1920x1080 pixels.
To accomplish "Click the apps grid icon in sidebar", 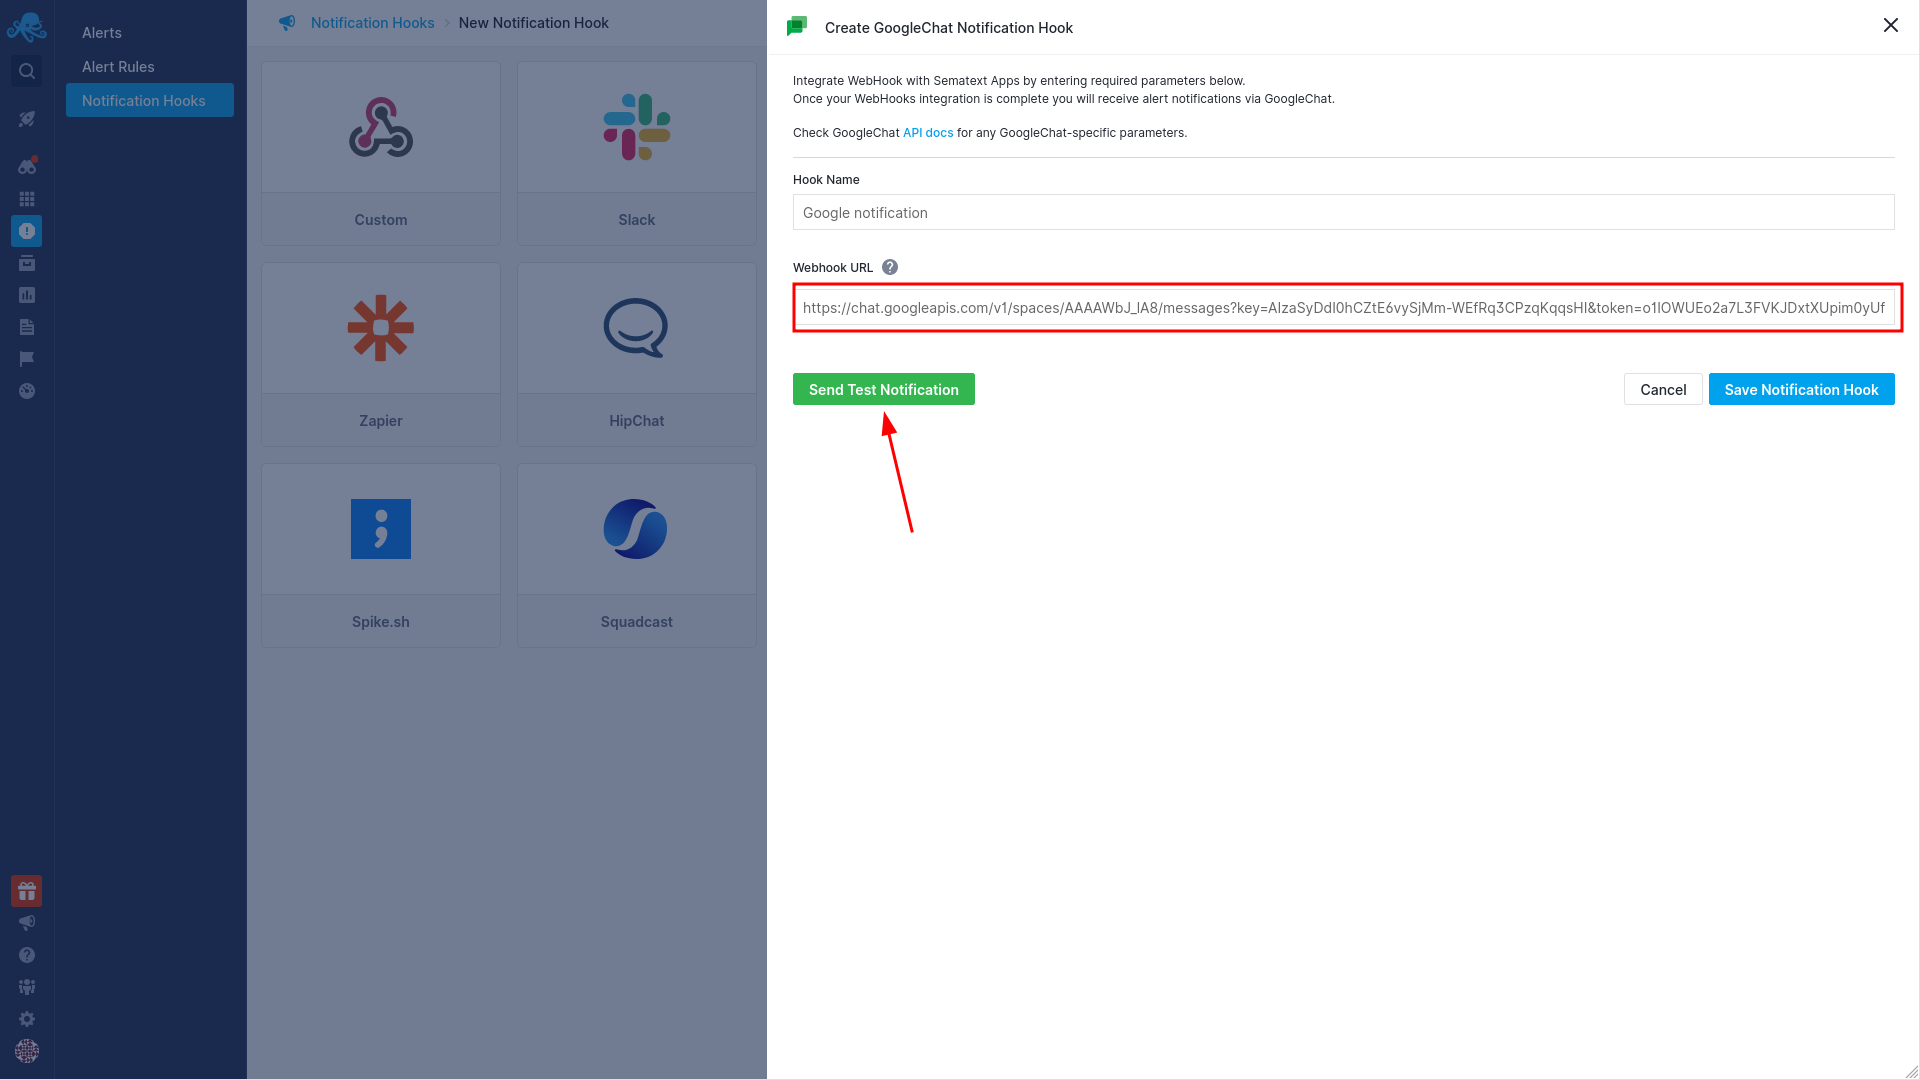I will tap(27, 199).
